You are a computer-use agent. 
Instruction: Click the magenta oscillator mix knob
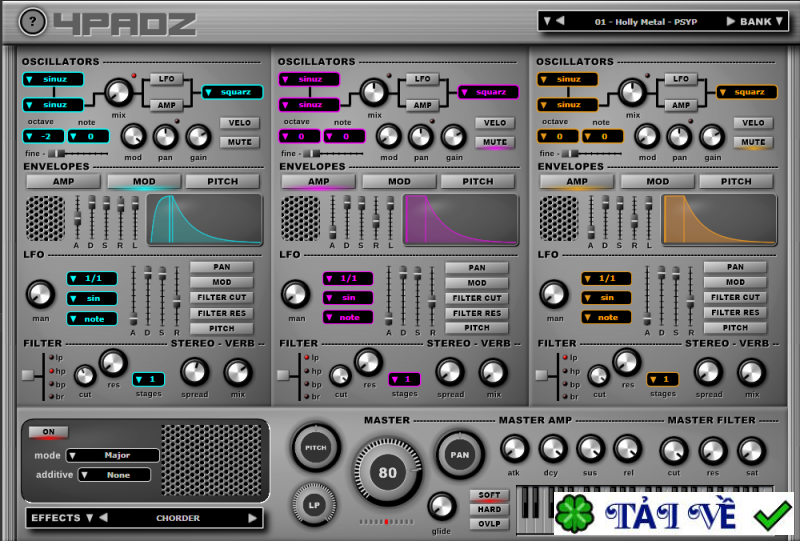(x=374, y=93)
